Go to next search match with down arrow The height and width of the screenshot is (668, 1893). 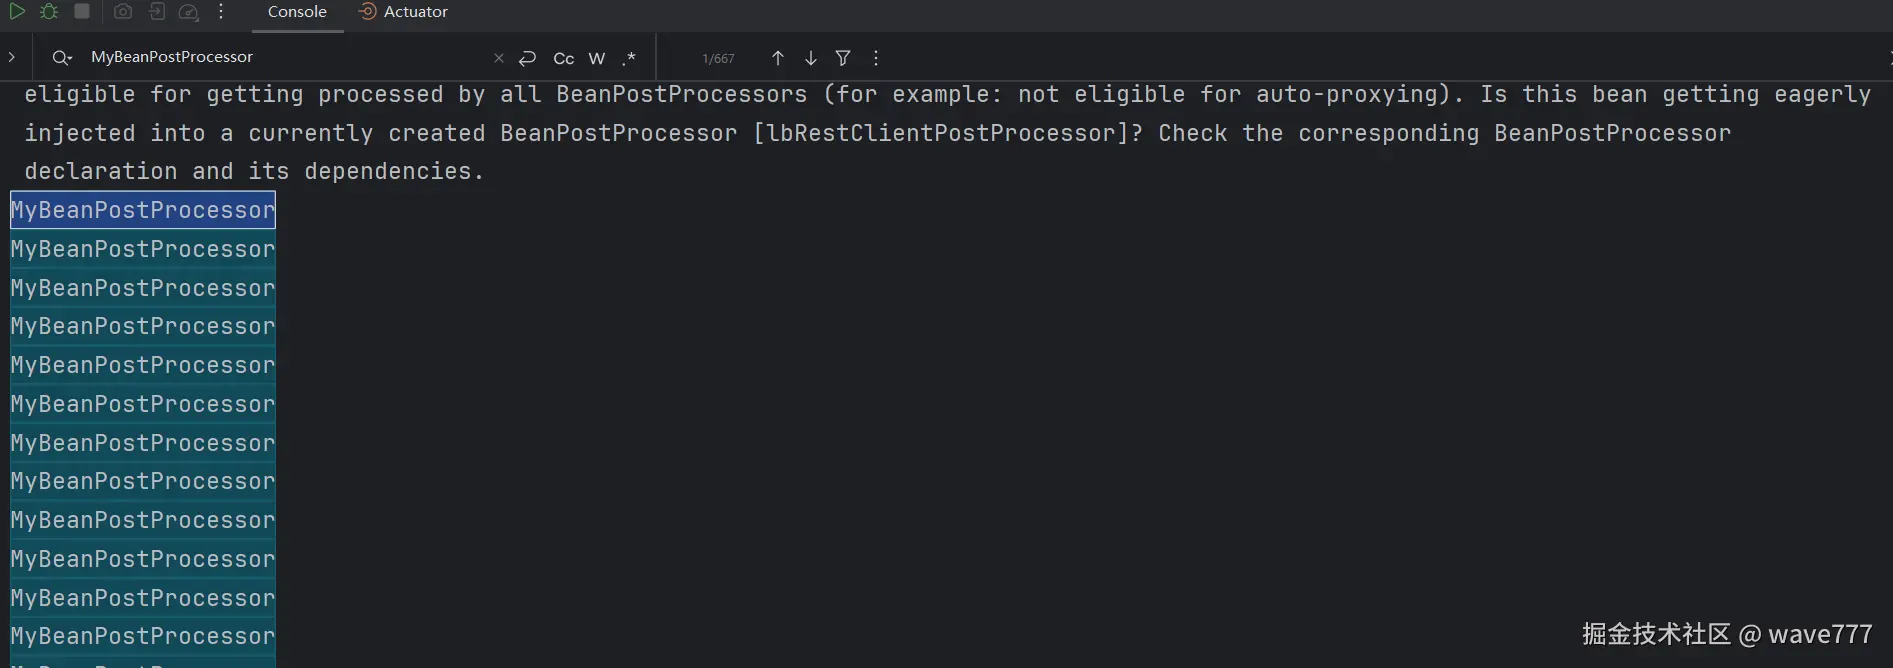tap(810, 58)
